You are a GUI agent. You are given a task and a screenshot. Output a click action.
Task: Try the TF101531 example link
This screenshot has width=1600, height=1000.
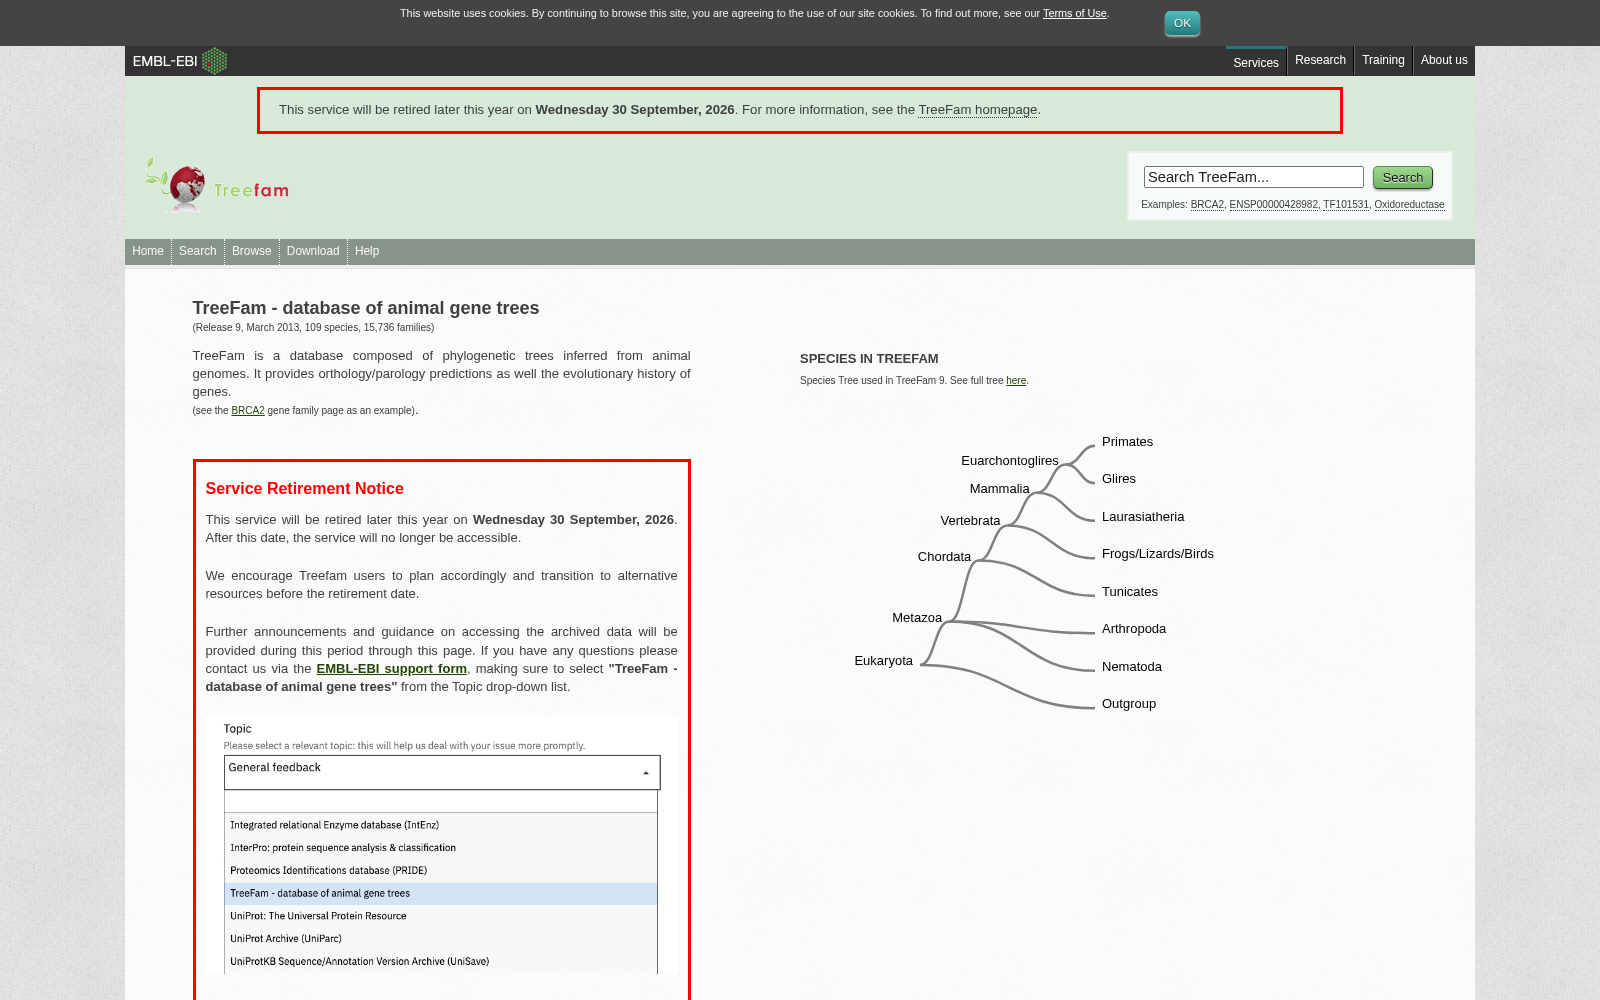(x=1346, y=205)
